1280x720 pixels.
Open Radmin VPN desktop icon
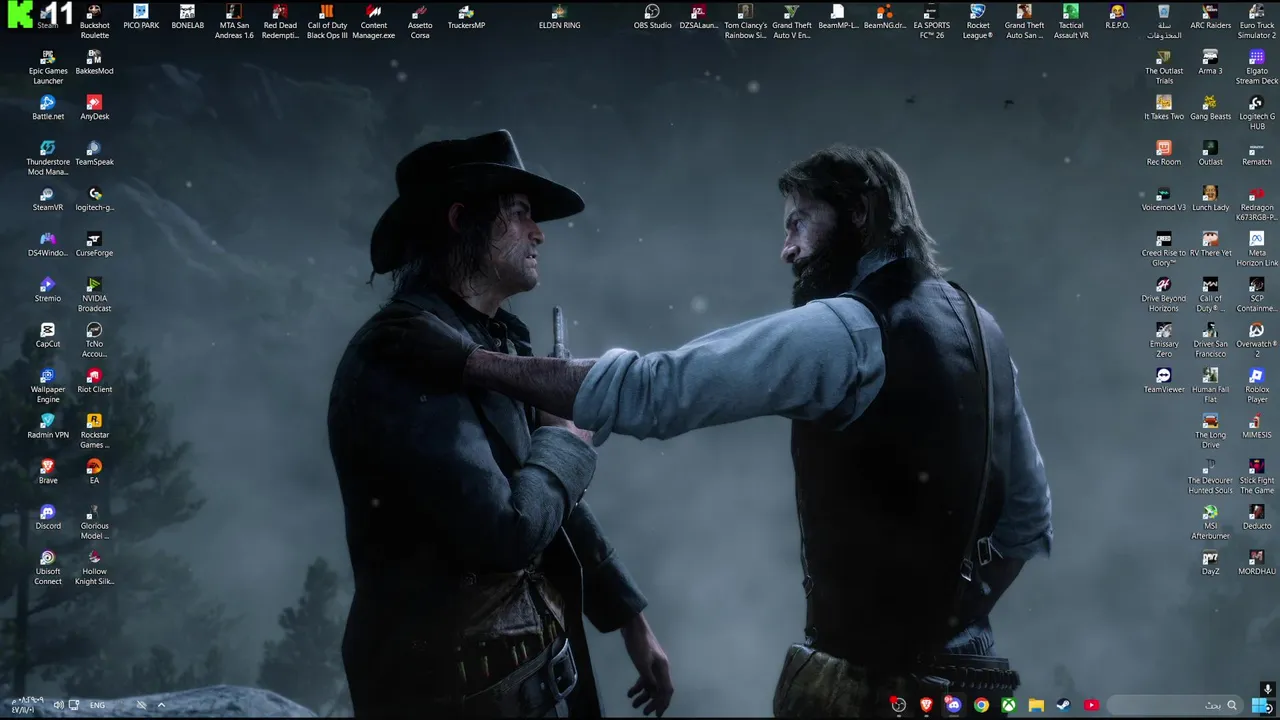pos(47,426)
